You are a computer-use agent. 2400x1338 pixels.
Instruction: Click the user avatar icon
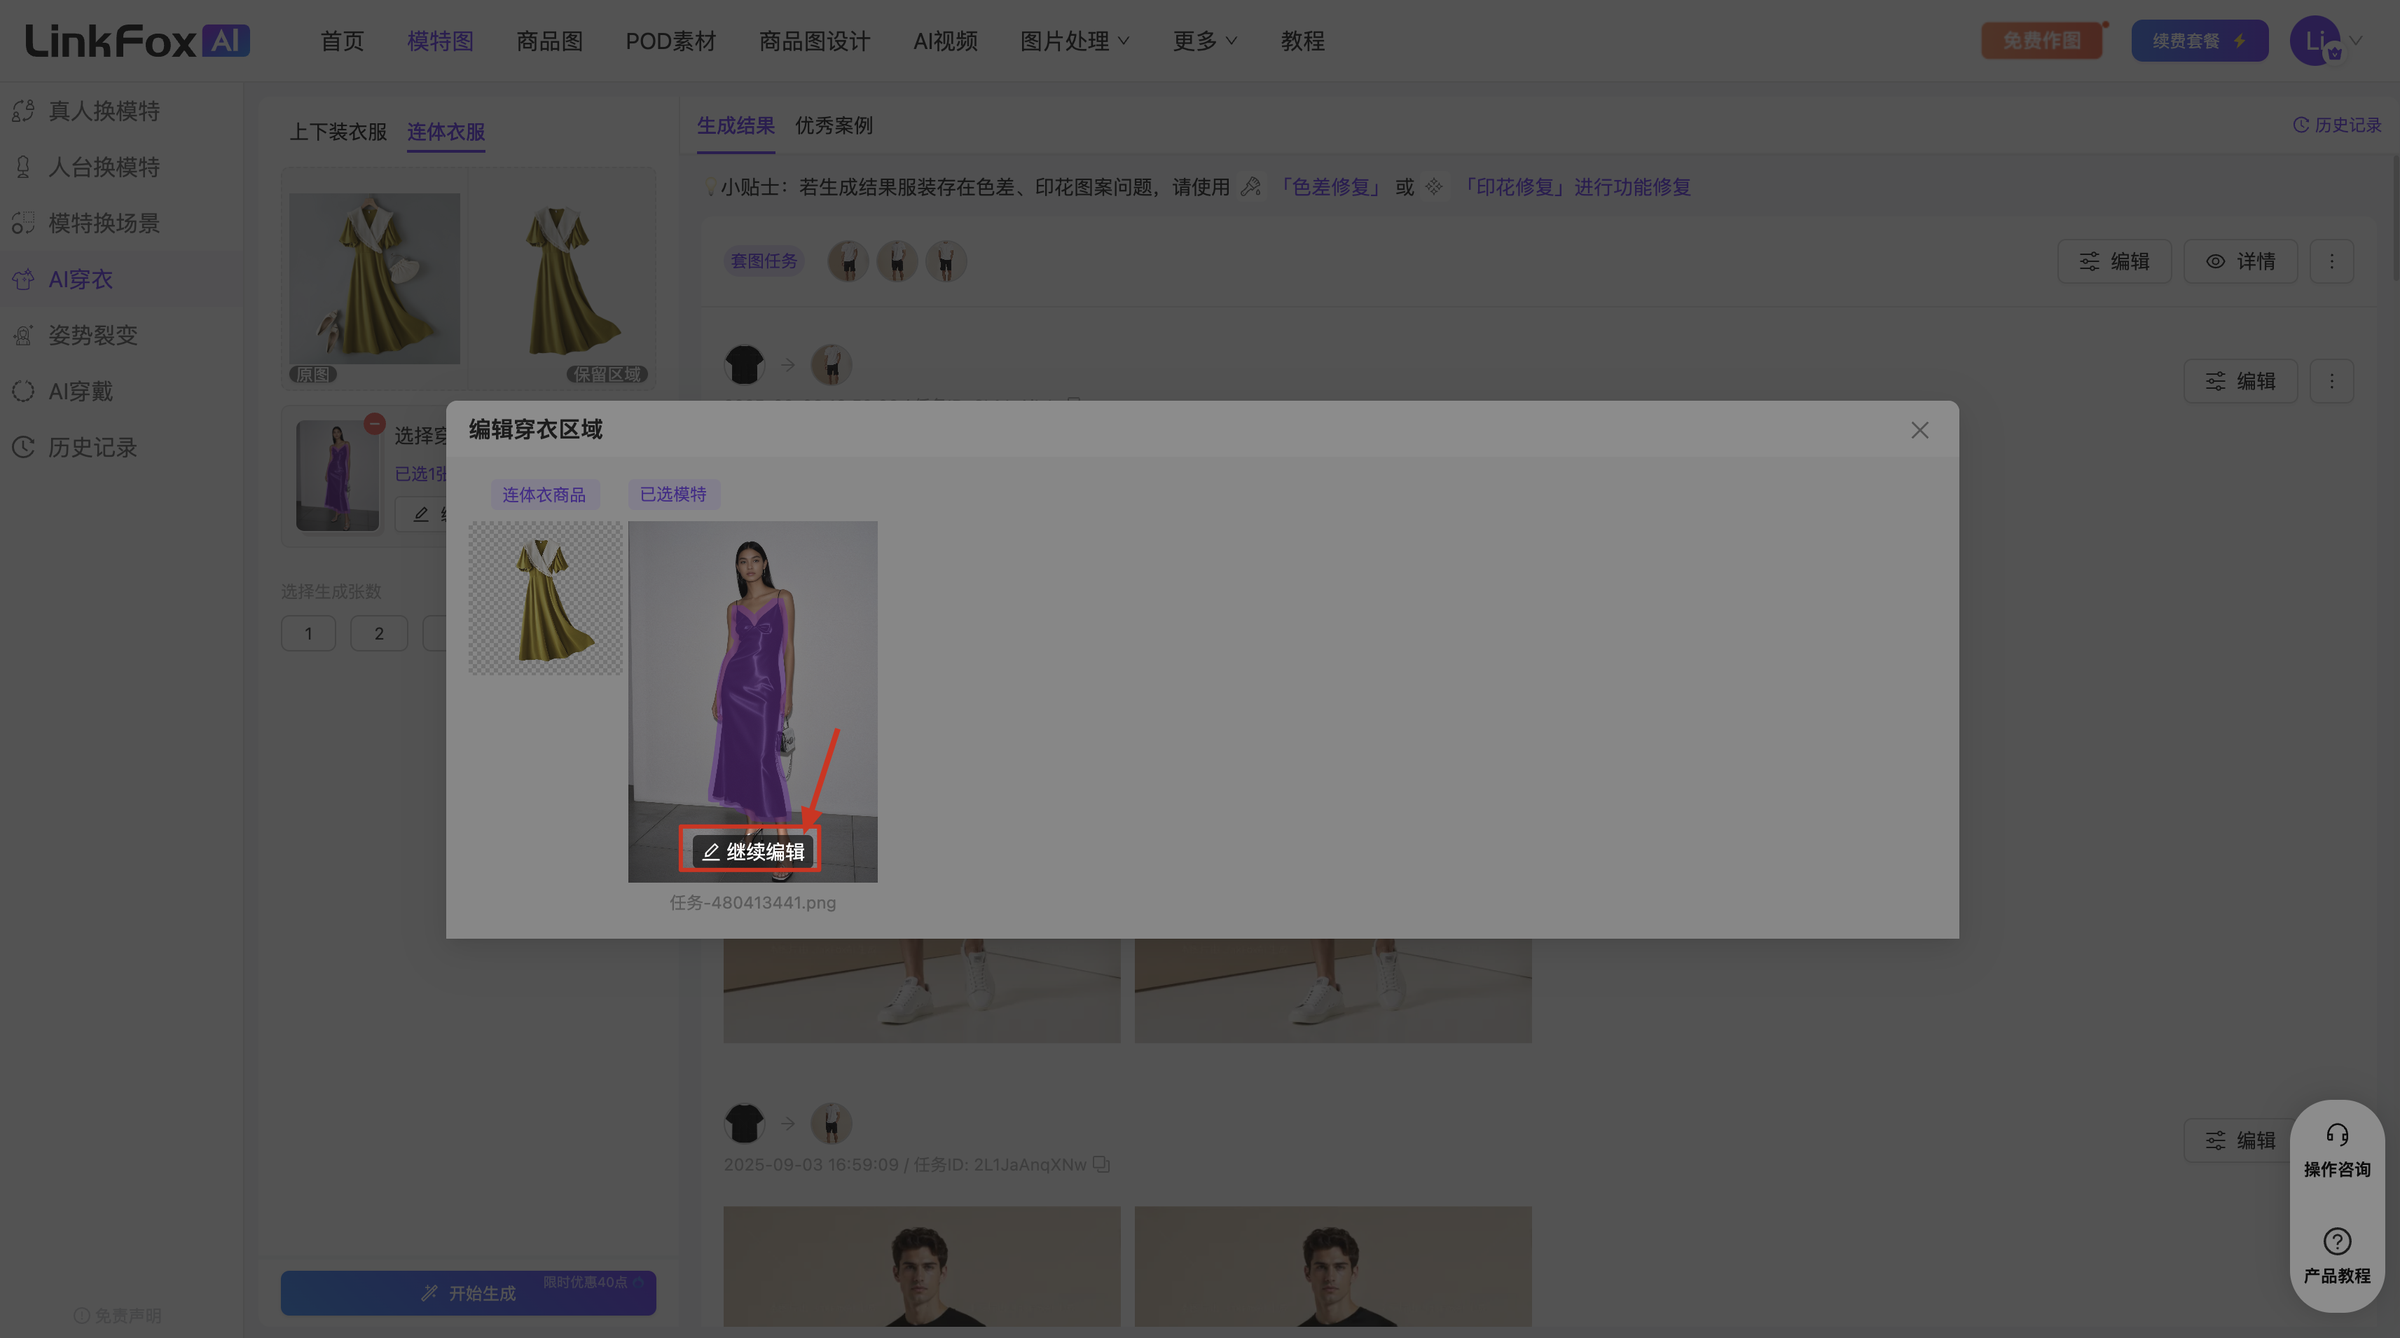(x=2316, y=41)
